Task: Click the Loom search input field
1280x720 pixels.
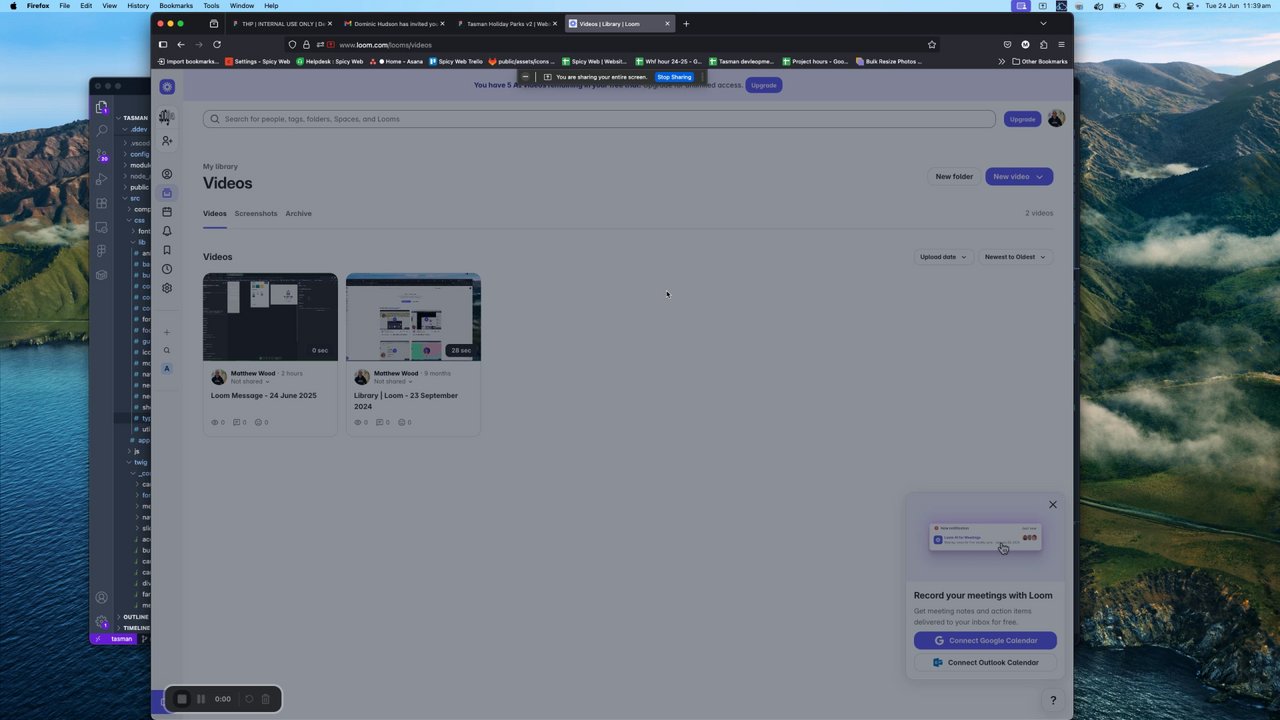Action: 599,119
